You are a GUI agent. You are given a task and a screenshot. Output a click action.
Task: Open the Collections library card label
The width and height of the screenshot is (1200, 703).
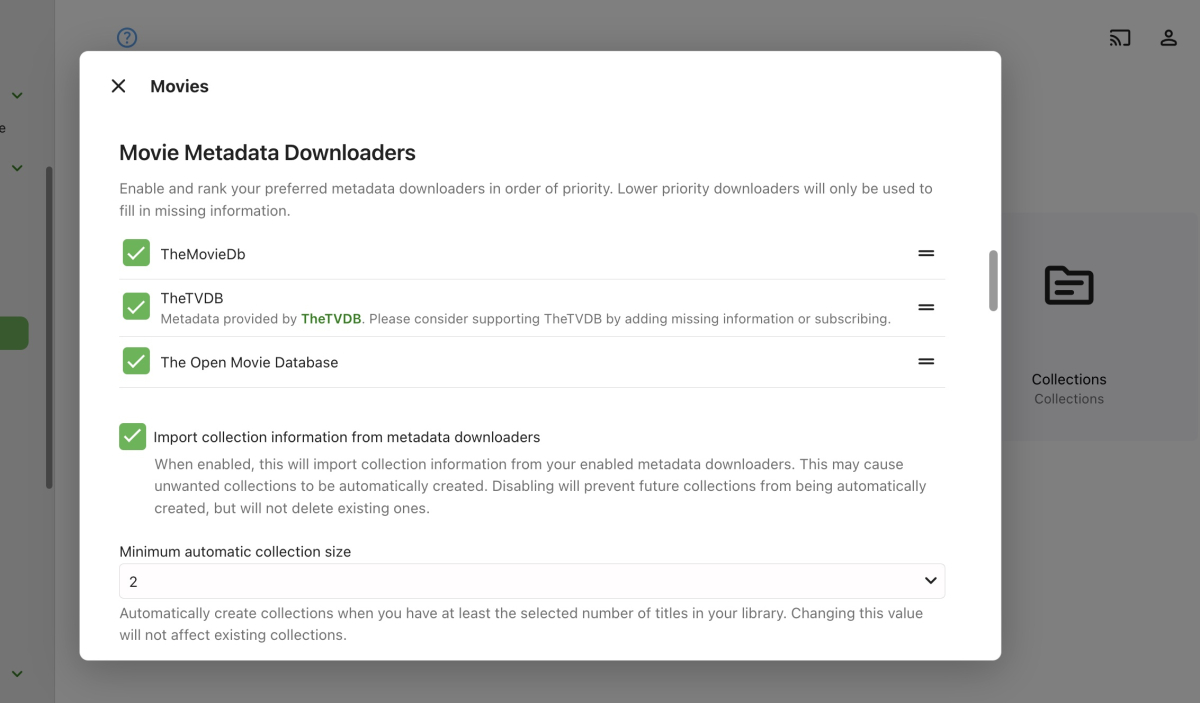pos(1069,380)
